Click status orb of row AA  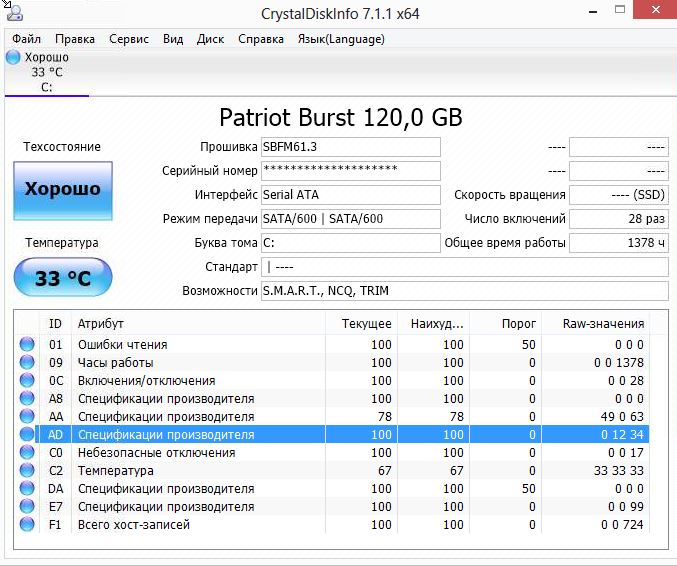click(27, 416)
